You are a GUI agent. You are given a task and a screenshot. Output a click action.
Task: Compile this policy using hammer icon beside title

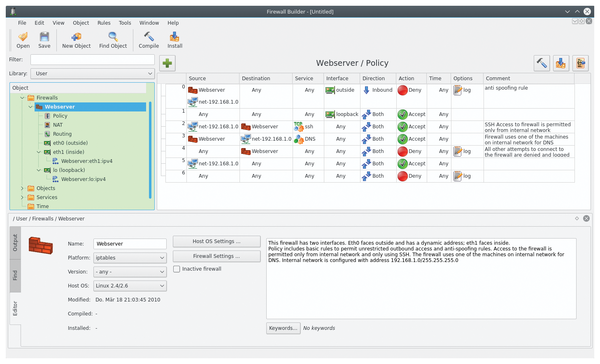(541, 63)
